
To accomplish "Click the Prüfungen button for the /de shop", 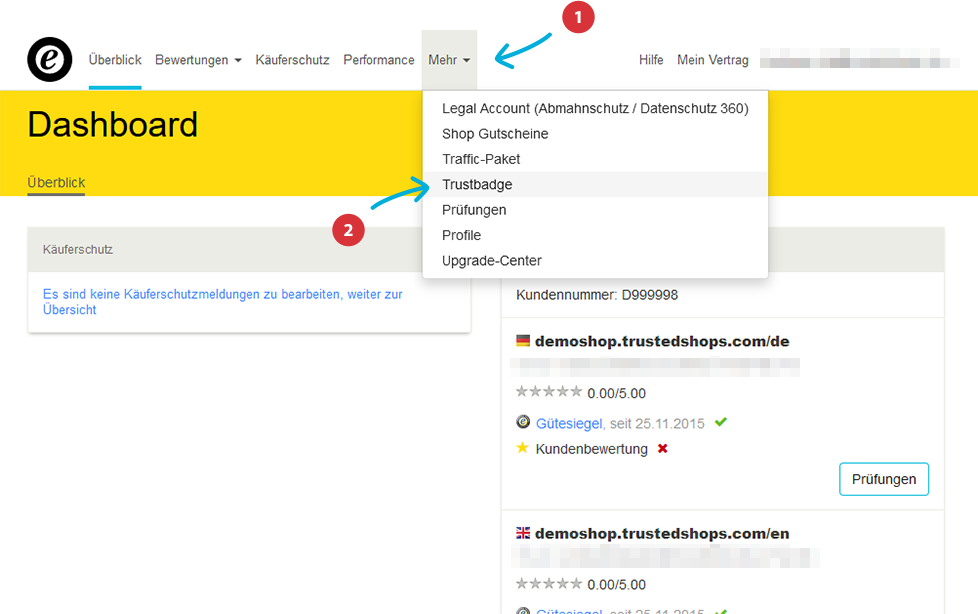I will 884,479.
